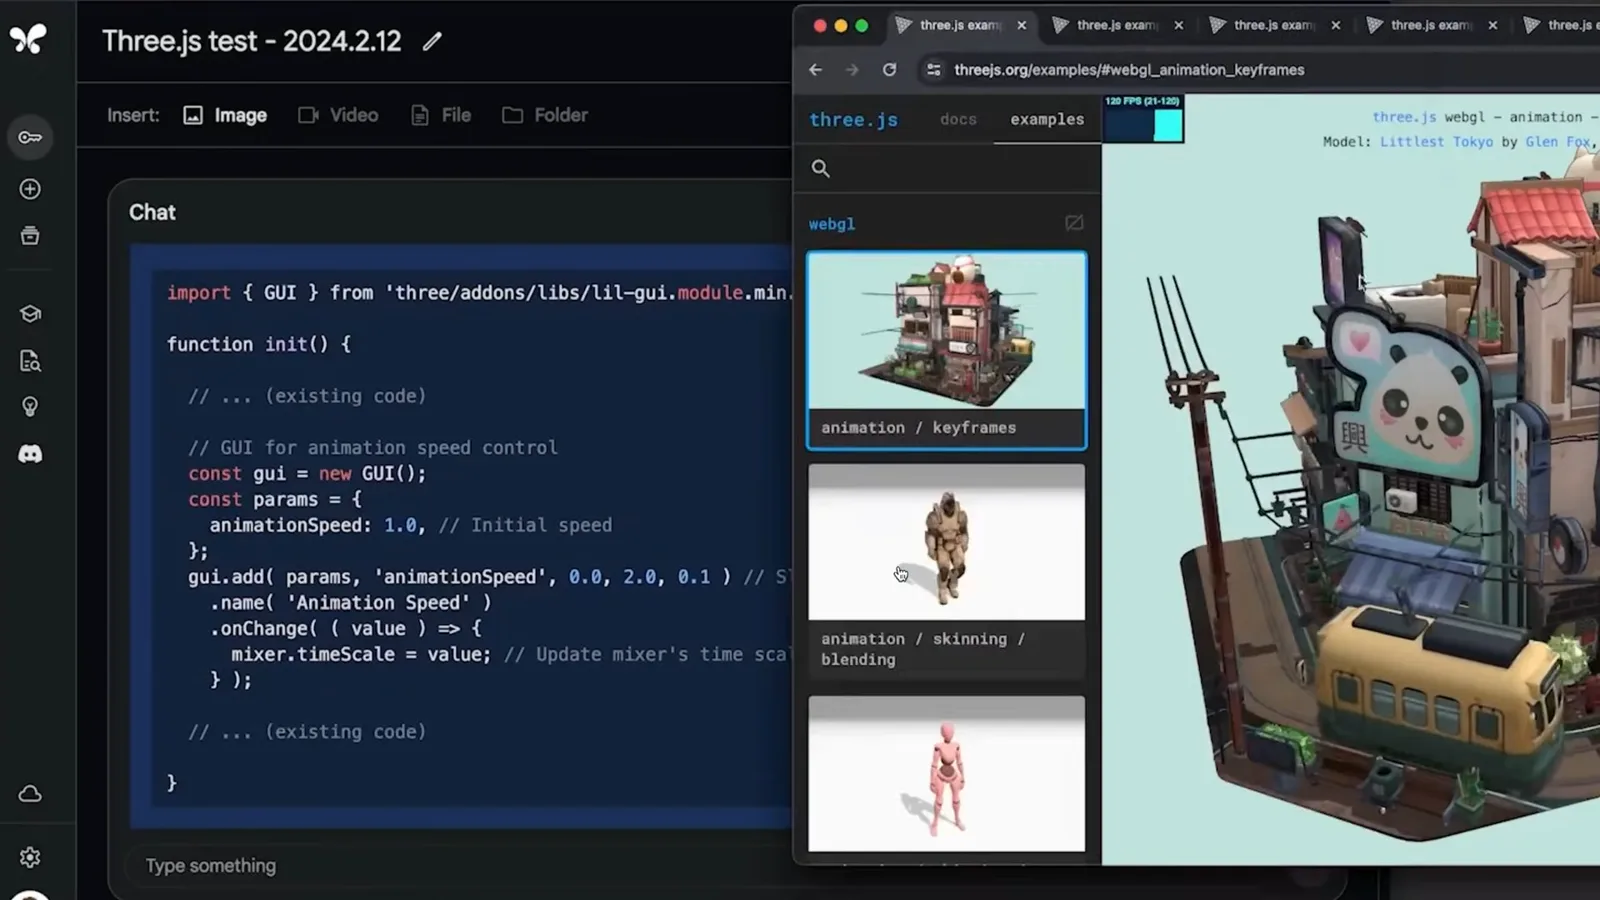This screenshot has height=900, width=1600.
Task: Open the document search icon in the sidebar
Action: pos(30,361)
